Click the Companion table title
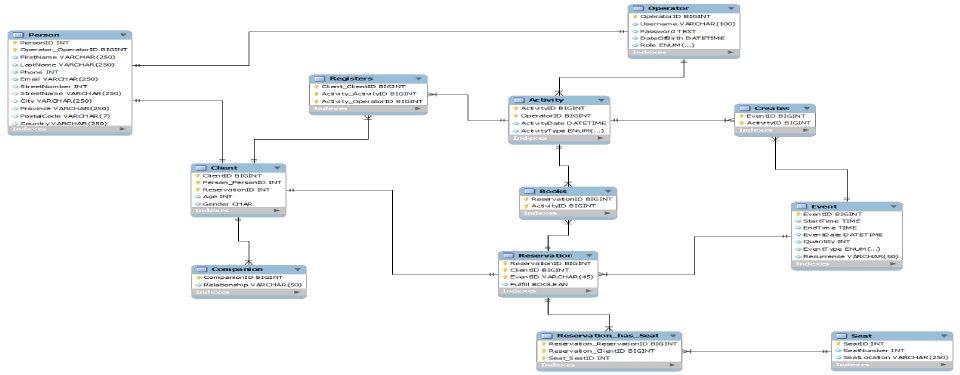Image resolution: width=960 pixels, height=375 pixels. click(x=237, y=270)
